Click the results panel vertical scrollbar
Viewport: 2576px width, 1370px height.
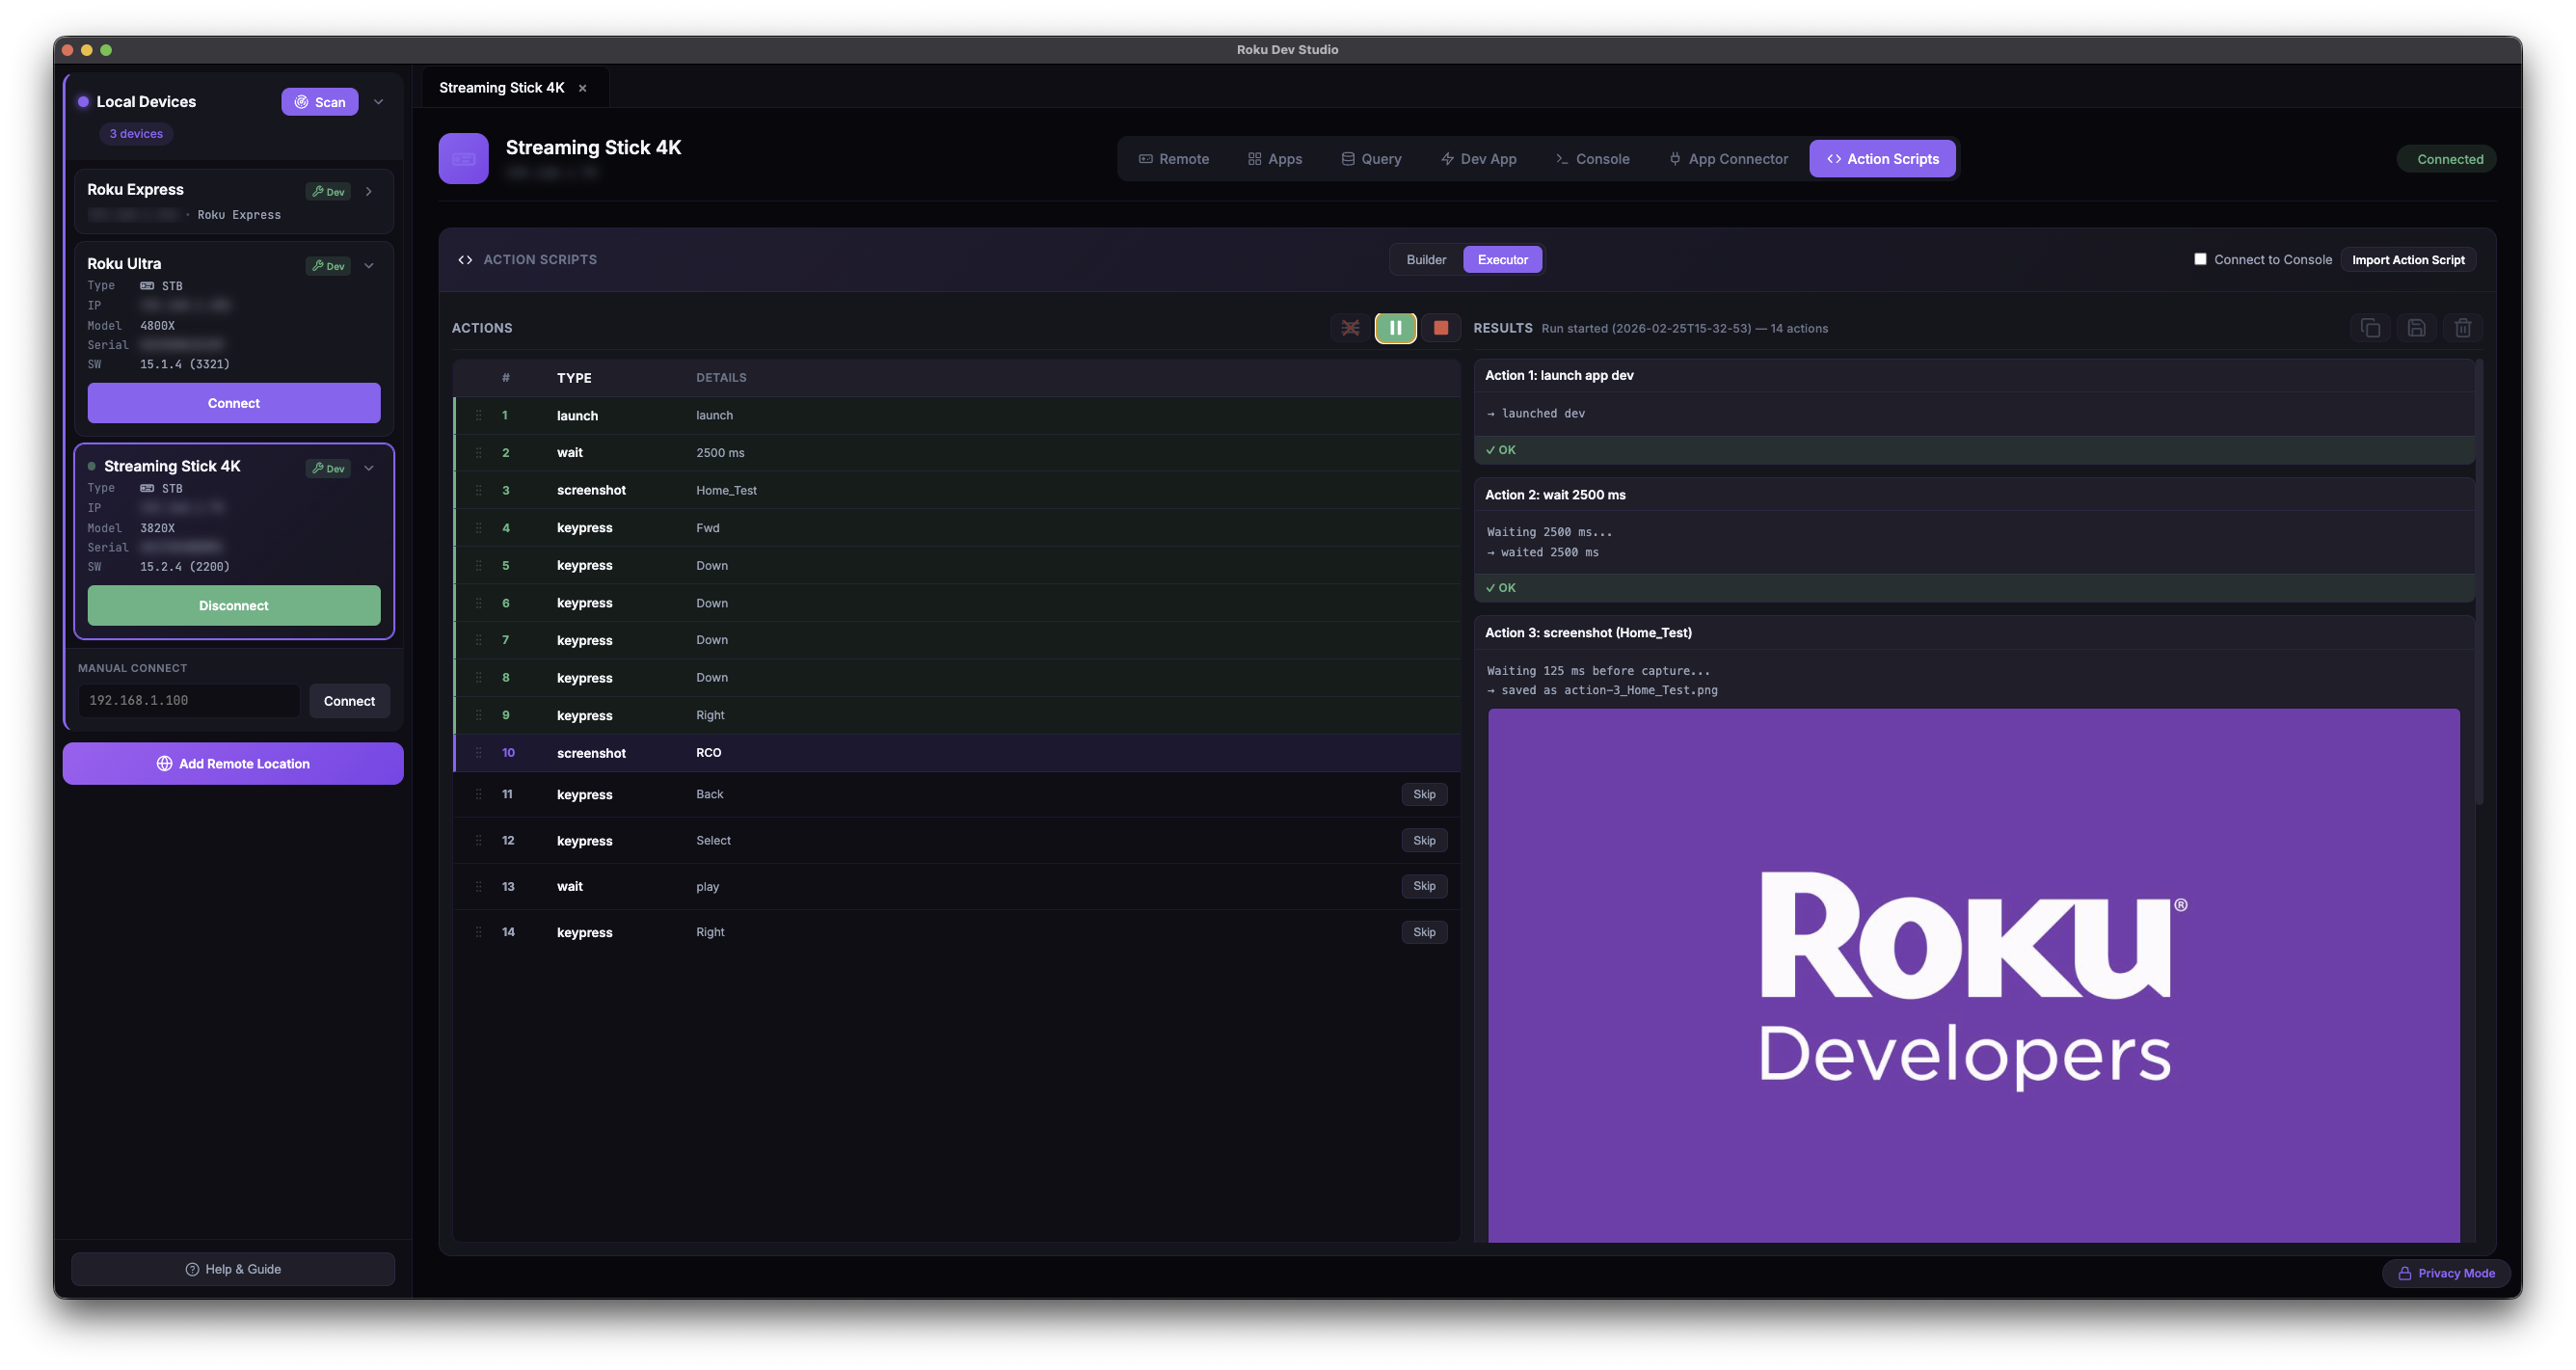coord(2479,582)
